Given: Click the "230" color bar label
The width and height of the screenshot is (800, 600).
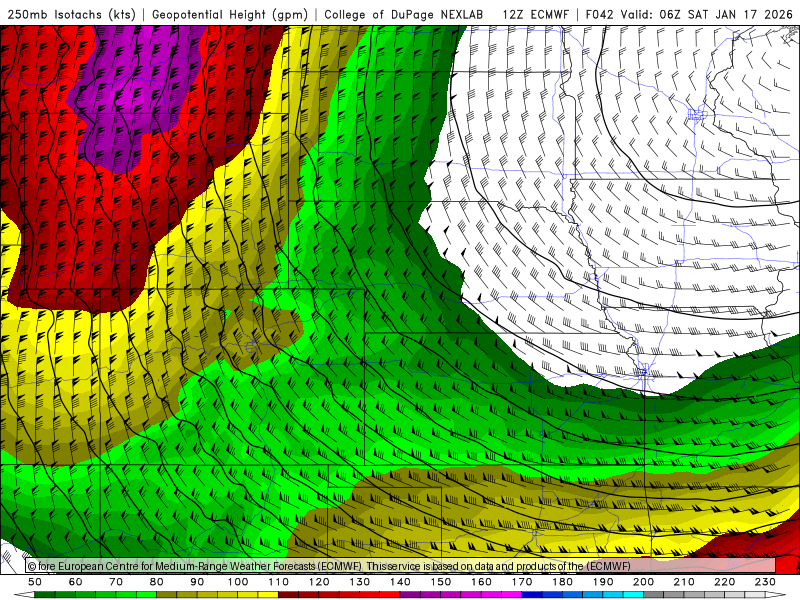Looking at the screenshot, I should click(765, 582).
